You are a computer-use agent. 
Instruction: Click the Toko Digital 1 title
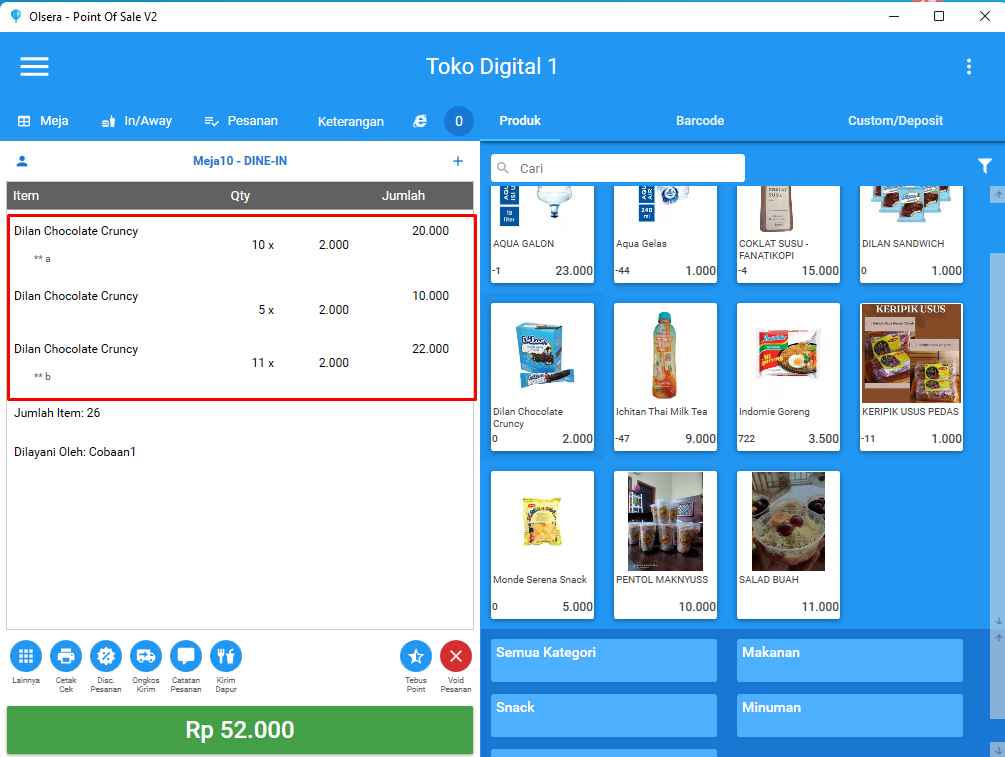click(492, 67)
